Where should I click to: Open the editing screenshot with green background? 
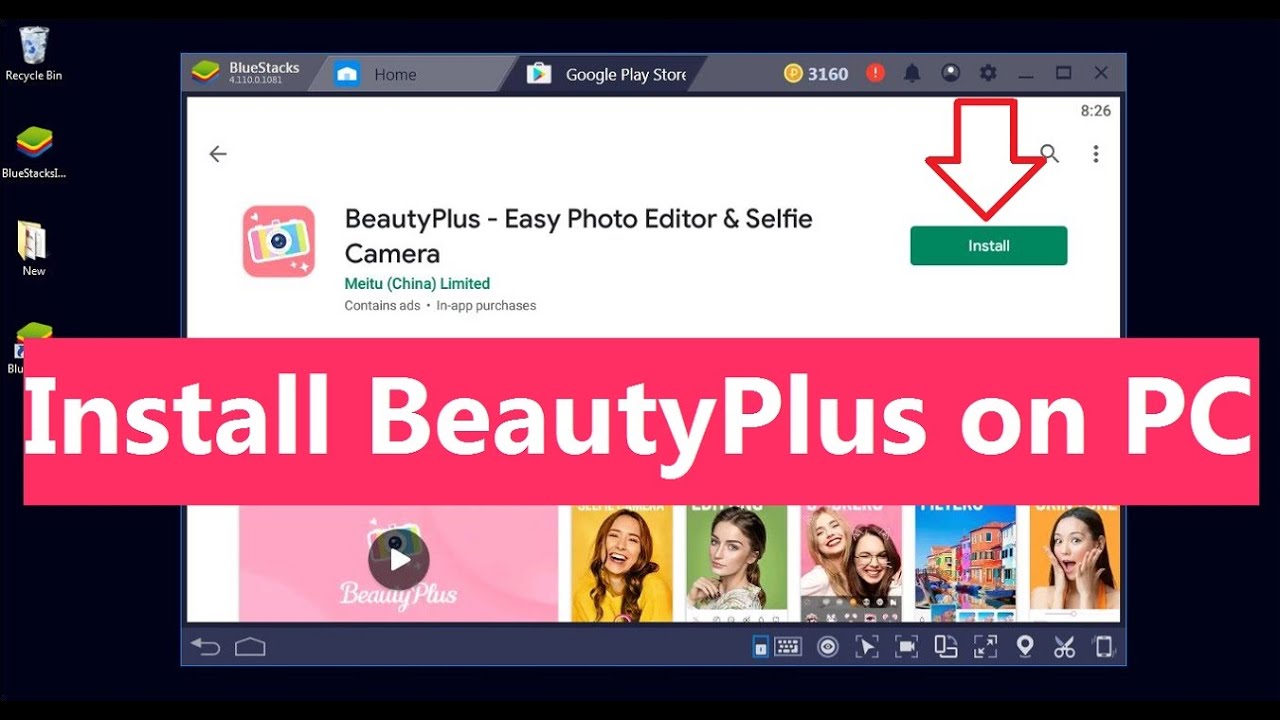pyautogui.click(x=737, y=563)
